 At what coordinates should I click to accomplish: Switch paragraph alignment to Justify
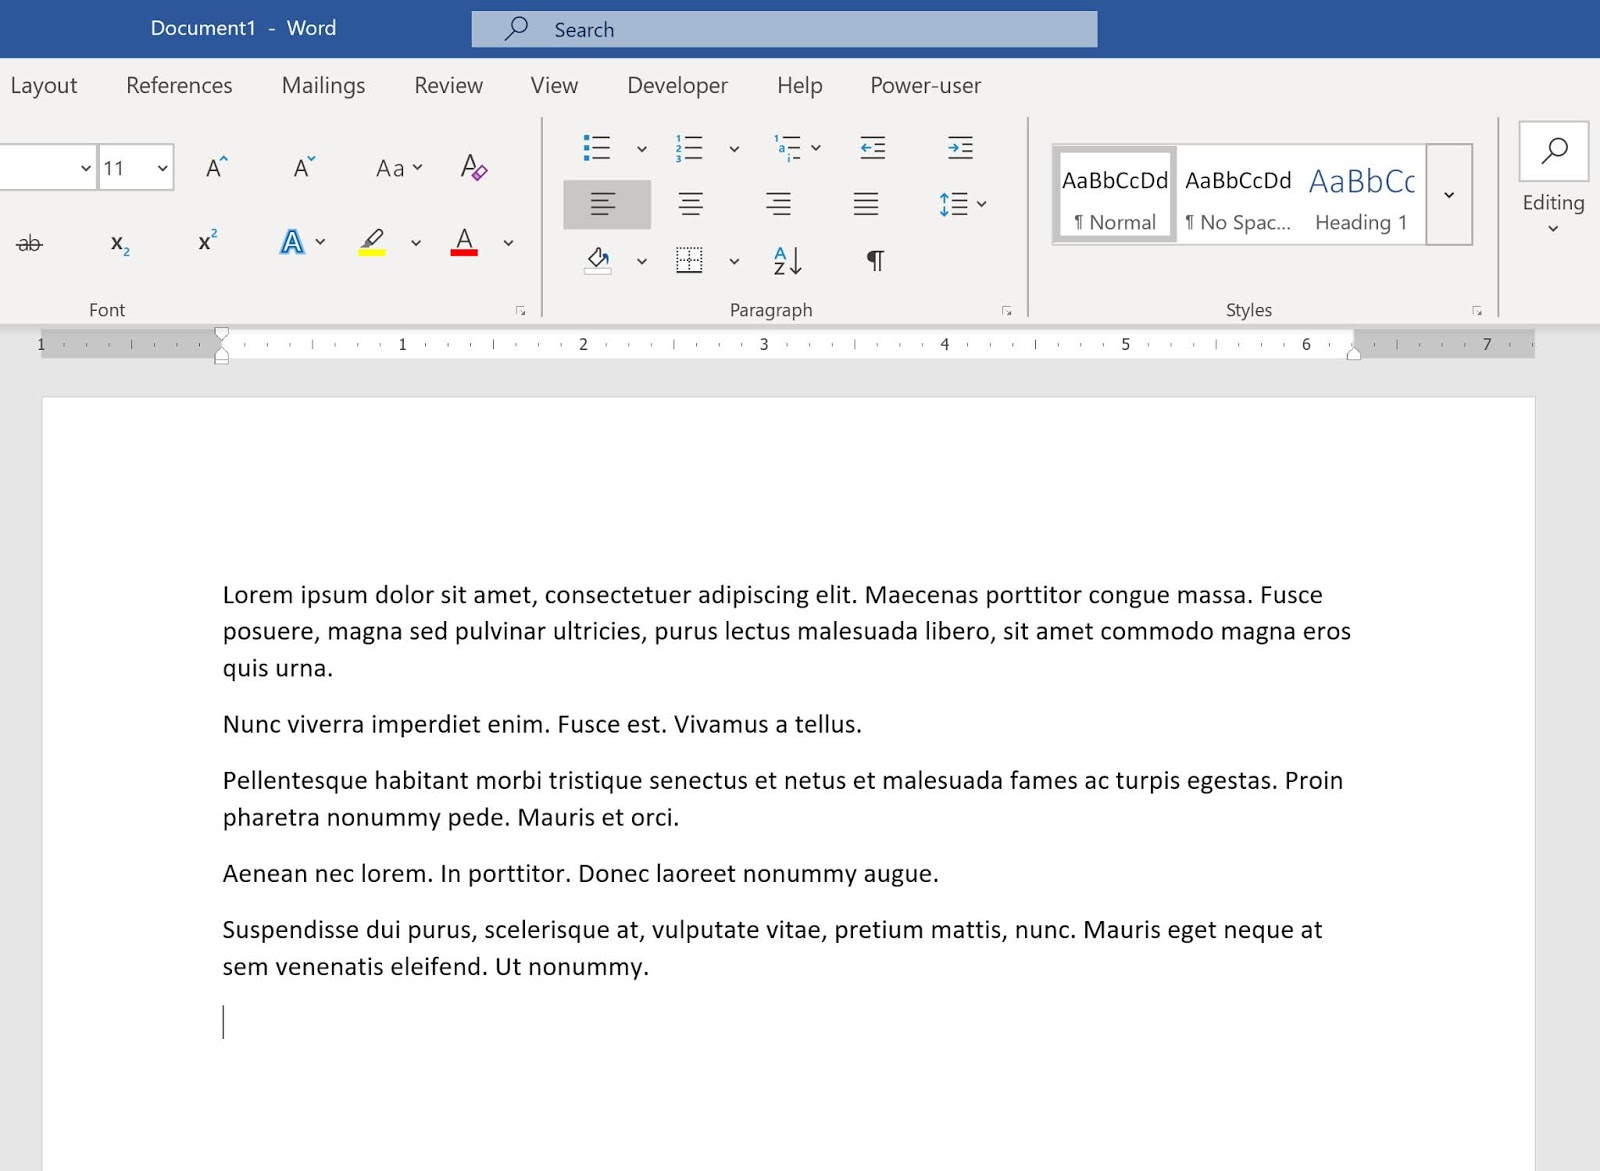[x=866, y=204]
